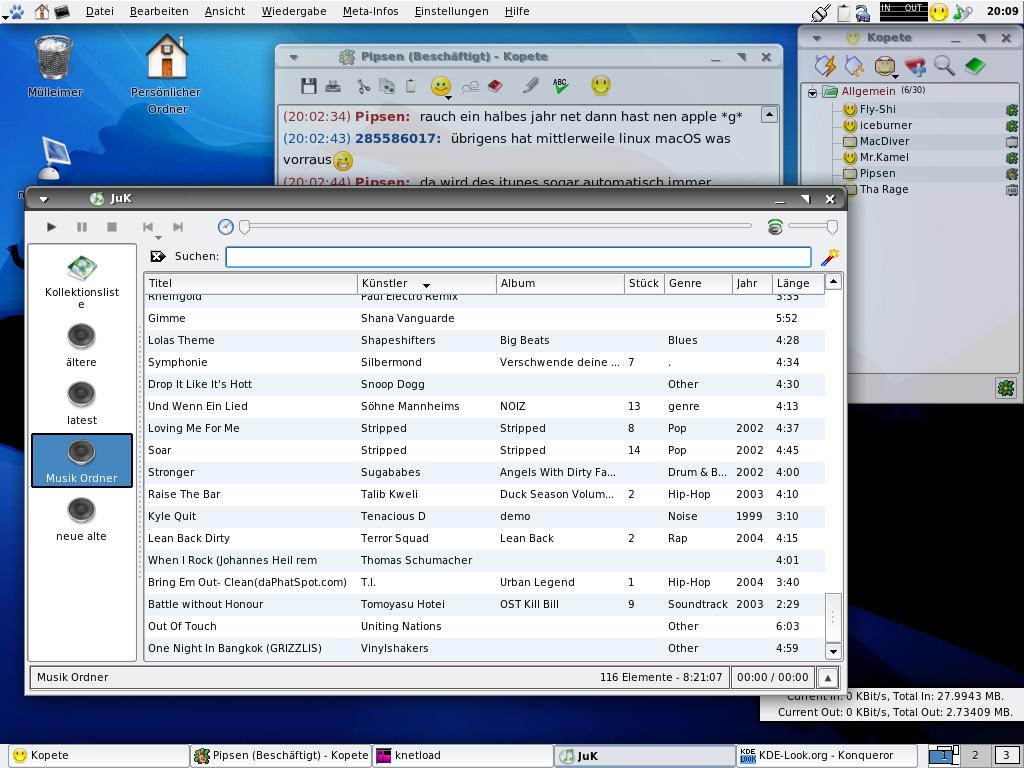The height and width of the screenshot is (768, 1024).
Task: Select the Kollektionsliste playlist
Action: point(82,281)
